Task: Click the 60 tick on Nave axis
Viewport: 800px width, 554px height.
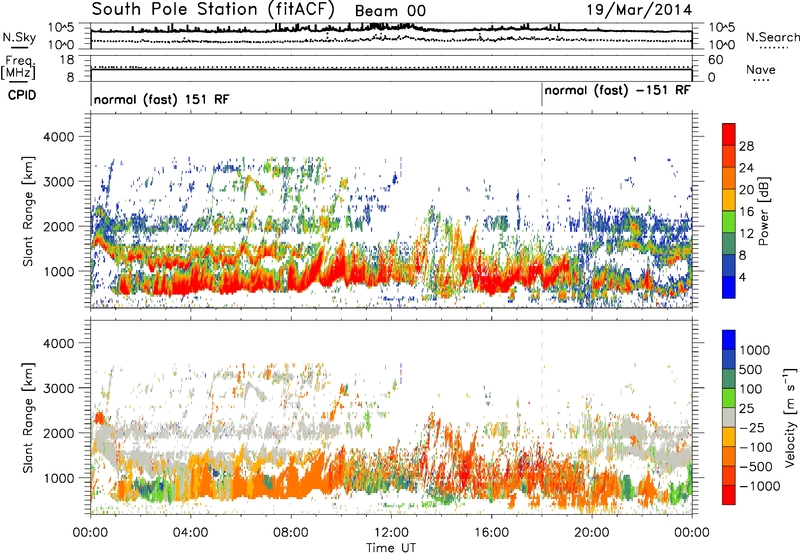Action: [x=715, y=60]
